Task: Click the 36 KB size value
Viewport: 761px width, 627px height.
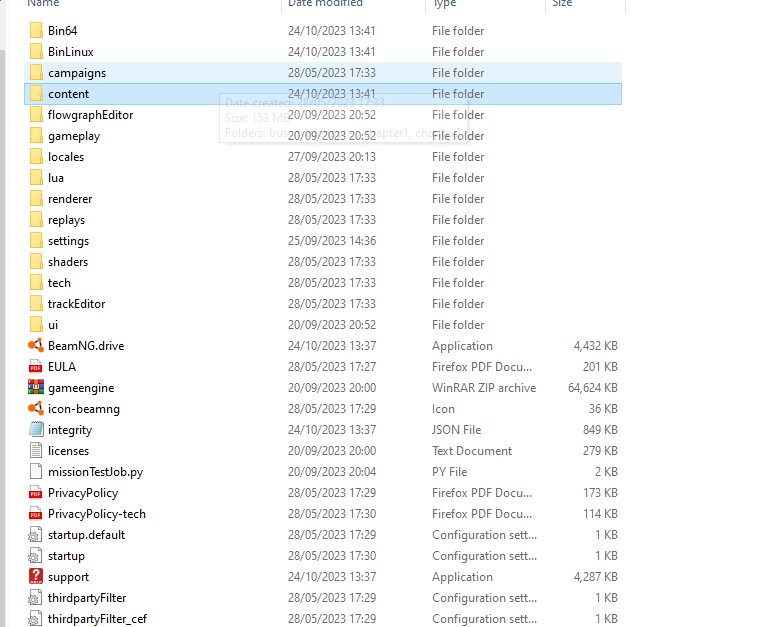Action: [603, 409]
